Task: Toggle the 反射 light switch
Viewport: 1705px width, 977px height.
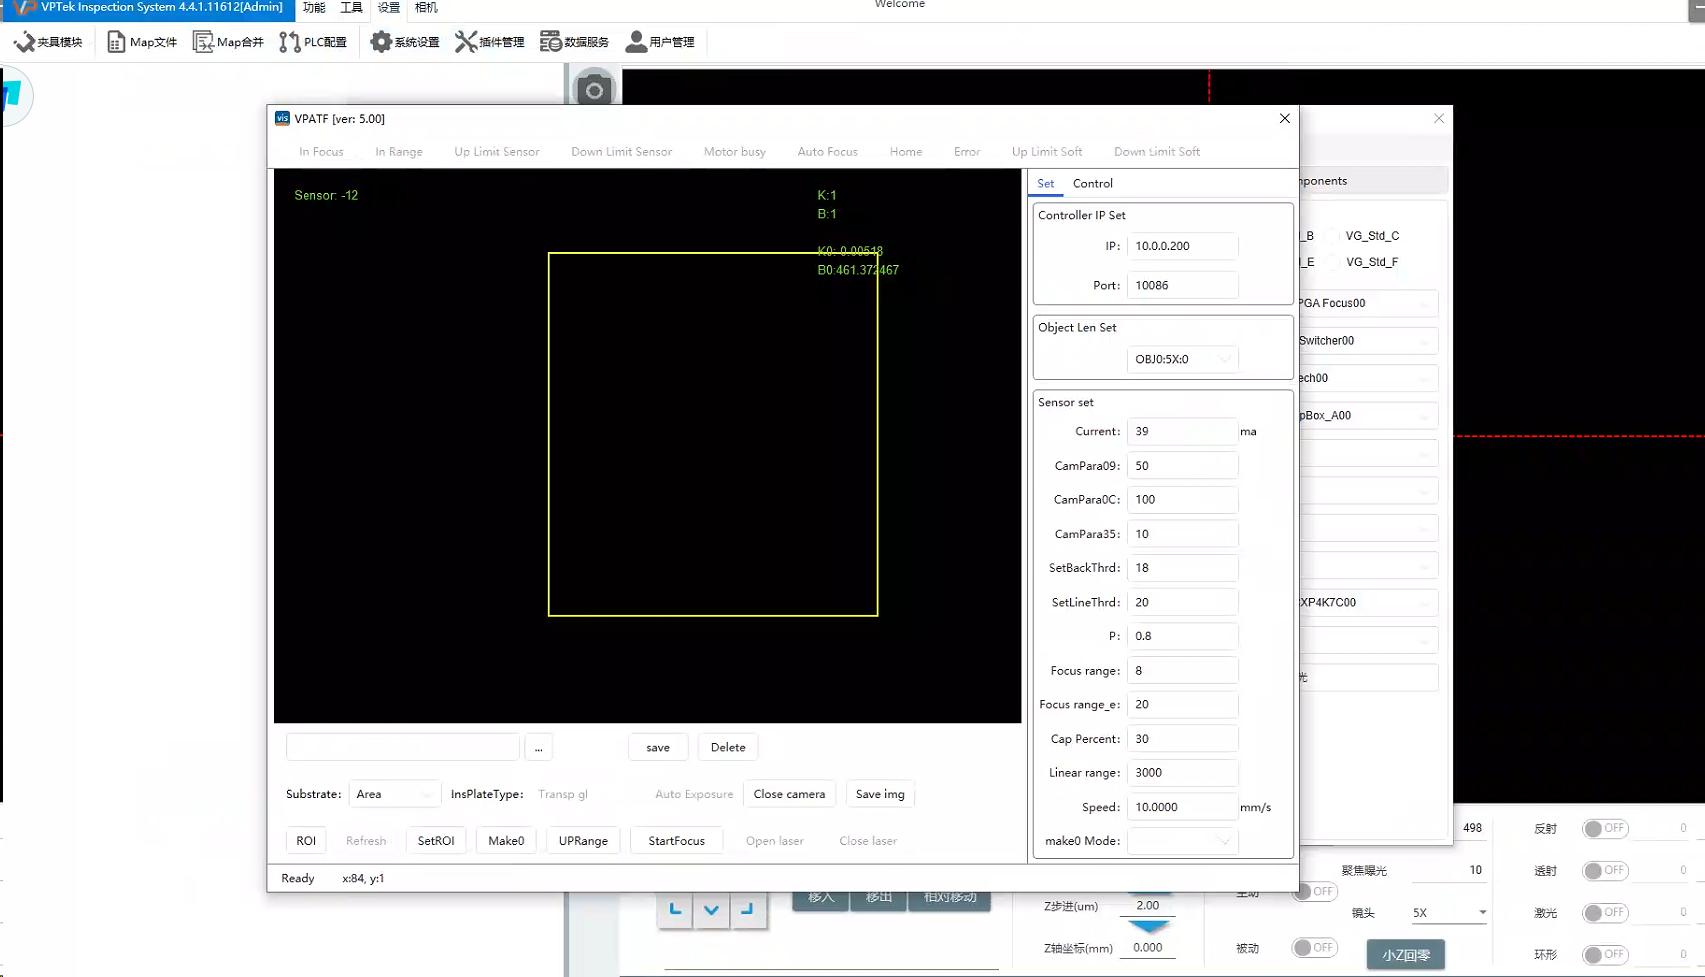Action: (1605, 828)
